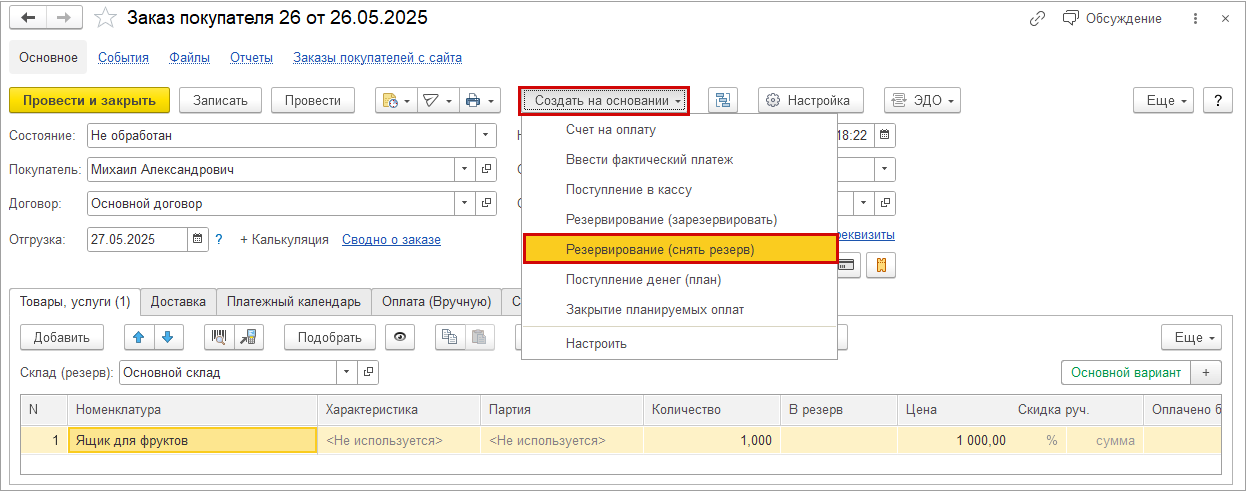Screen dimensions: 1246x491
Task: Click the load from data terminal icon
Action: click(x=248, y=337)
